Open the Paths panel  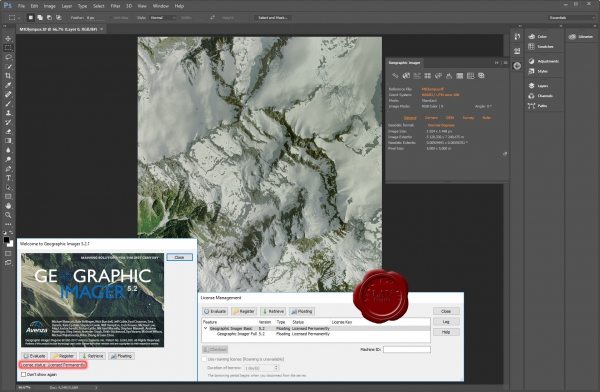click(x=538, y=106)
